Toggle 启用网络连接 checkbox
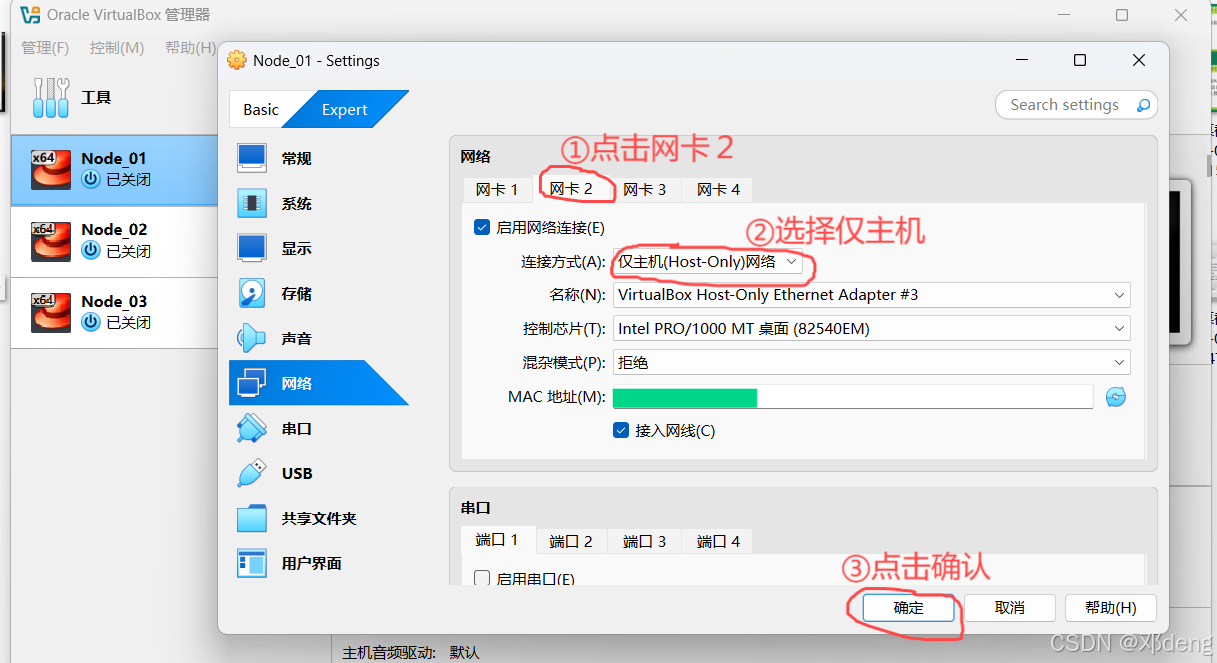Image resolution: width=1217 pixels, height=663 pixels. [482, 227]
